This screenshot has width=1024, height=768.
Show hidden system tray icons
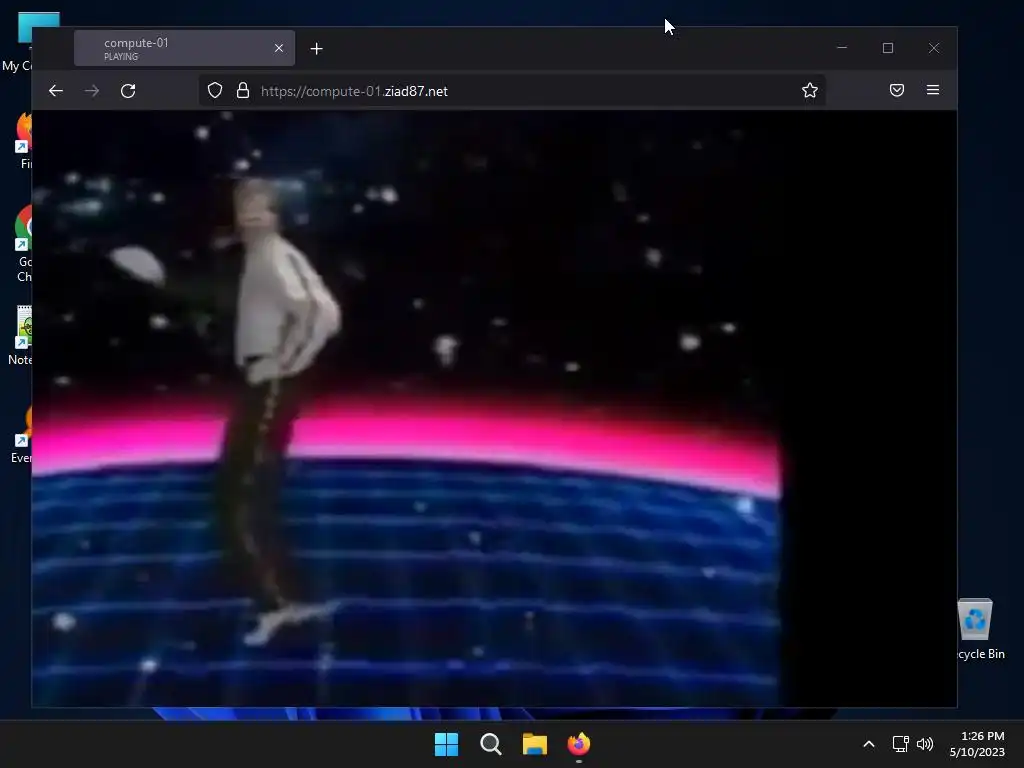869,744
